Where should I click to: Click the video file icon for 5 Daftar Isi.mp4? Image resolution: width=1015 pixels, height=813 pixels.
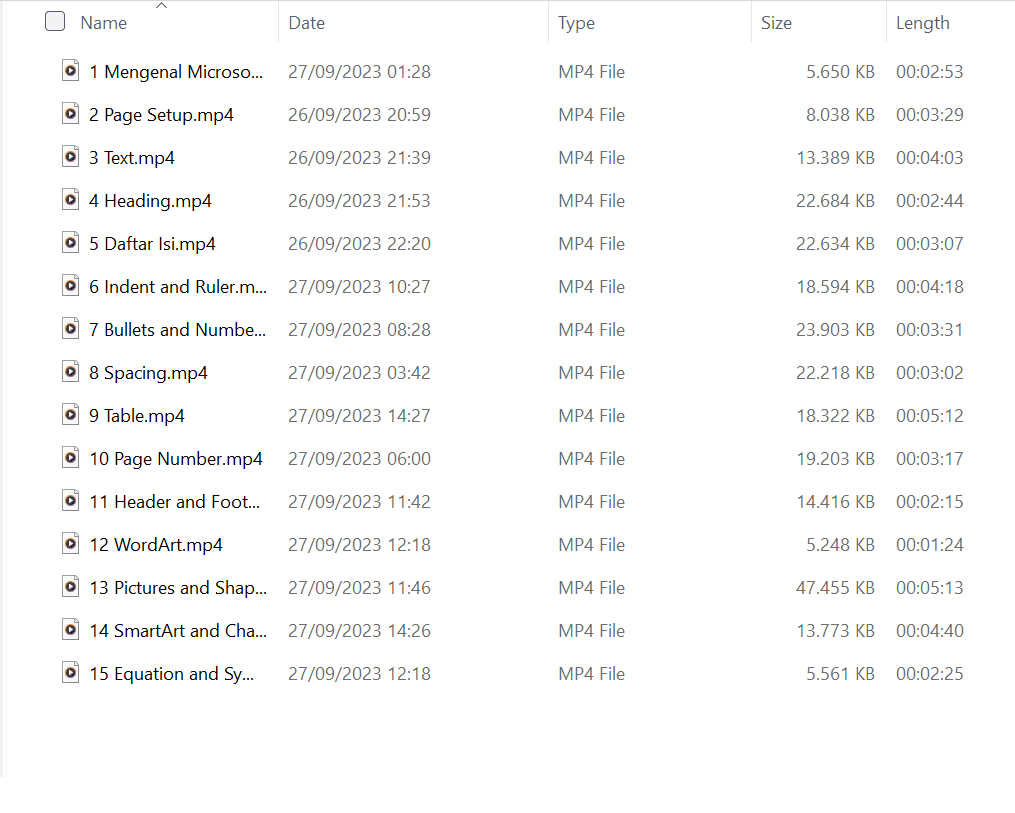(70, 243)
